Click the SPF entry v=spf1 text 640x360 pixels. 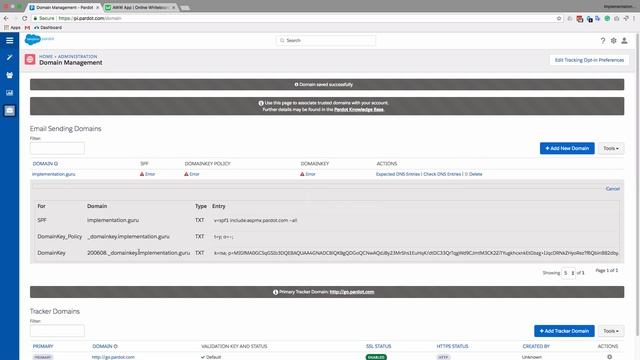(x=255, y=220)
